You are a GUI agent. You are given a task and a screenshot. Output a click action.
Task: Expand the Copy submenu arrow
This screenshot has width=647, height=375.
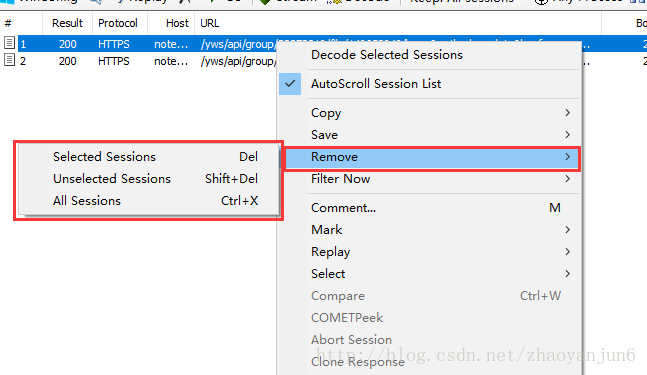coord(567,113)
